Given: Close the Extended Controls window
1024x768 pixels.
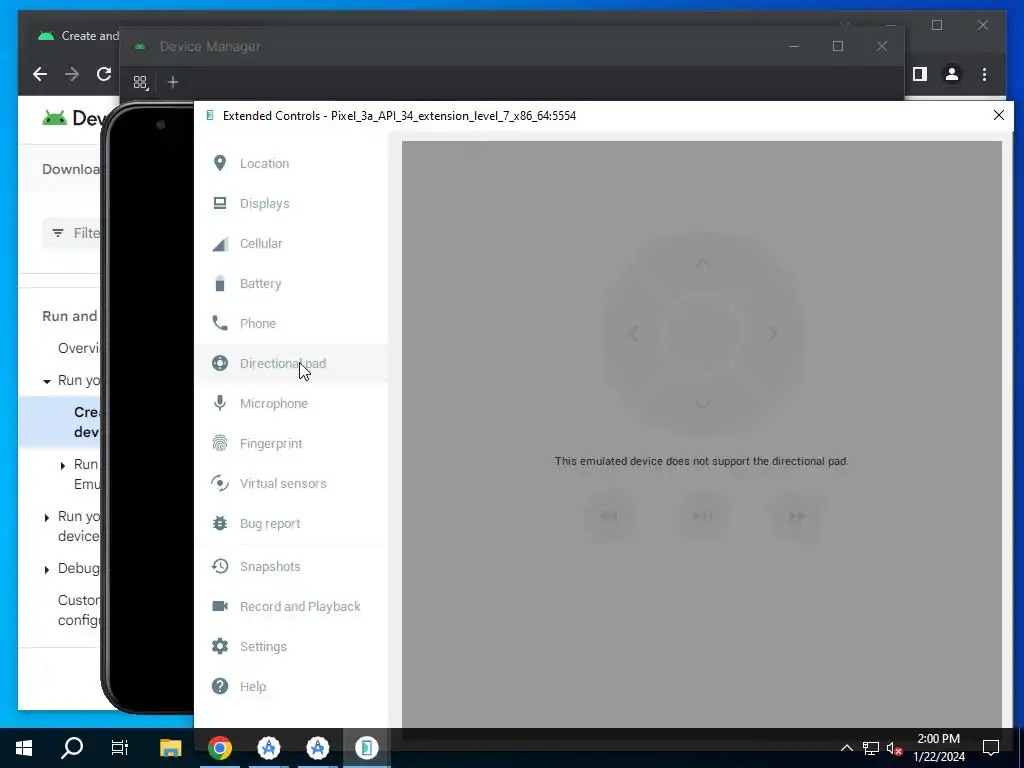Looking at the screenshot, I should coord(999,116).
